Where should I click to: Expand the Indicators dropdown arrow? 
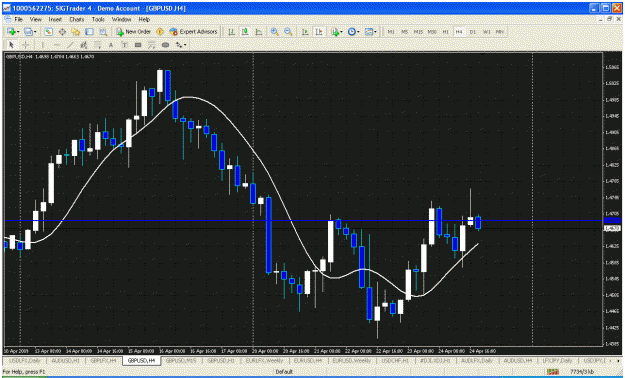pyautogui.click(x=342, y=32)
